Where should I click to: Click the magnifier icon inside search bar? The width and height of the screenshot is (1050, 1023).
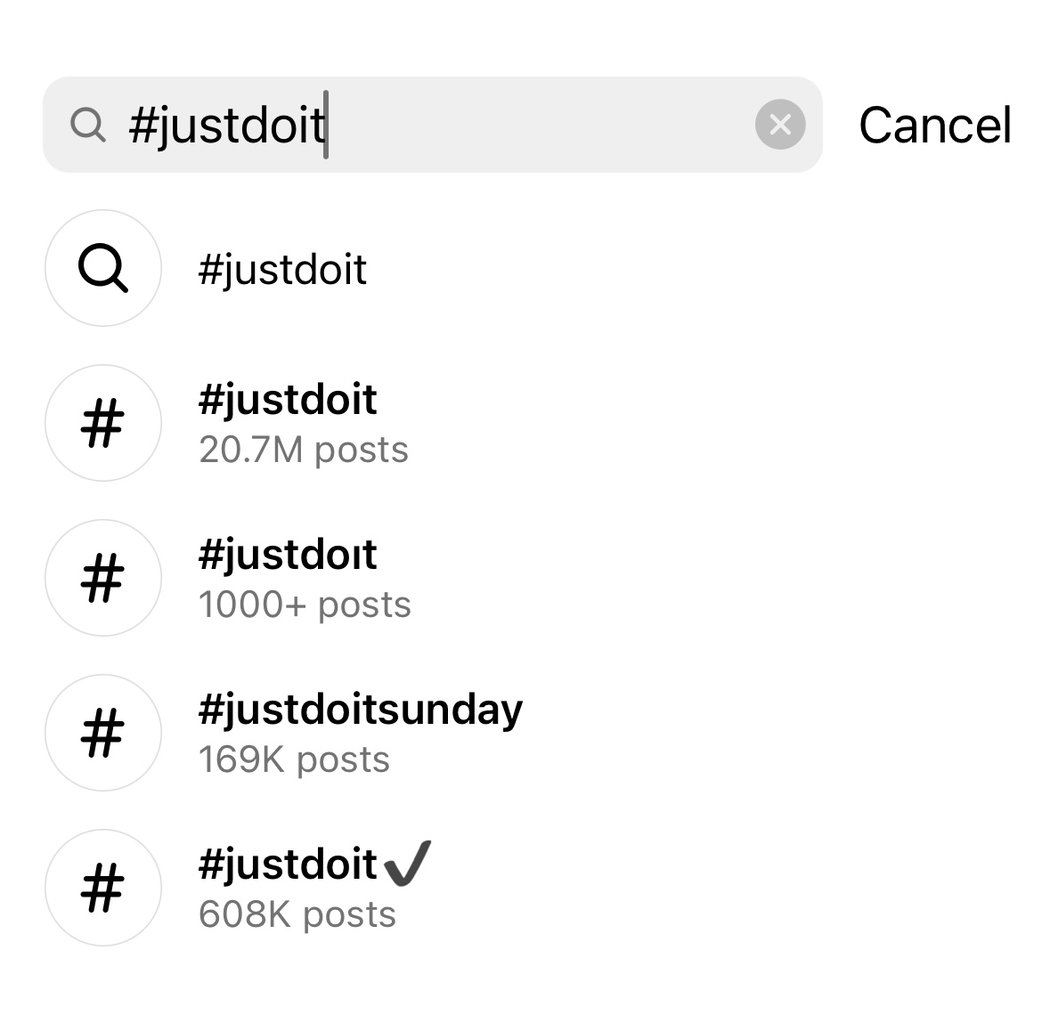88,126
